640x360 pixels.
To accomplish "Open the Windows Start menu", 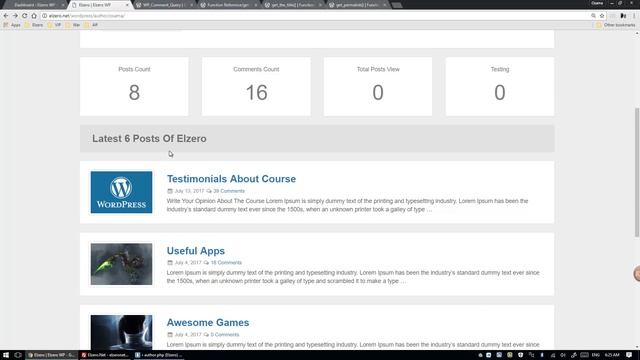I will pos(6,355).
